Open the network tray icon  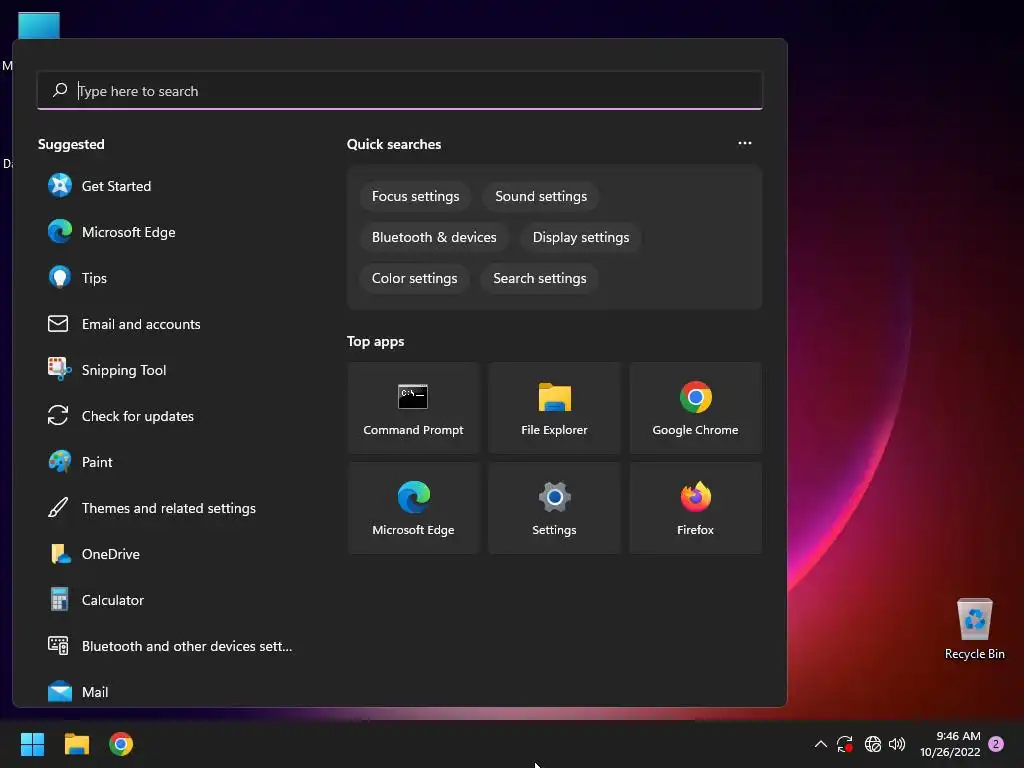pos(872,744)
